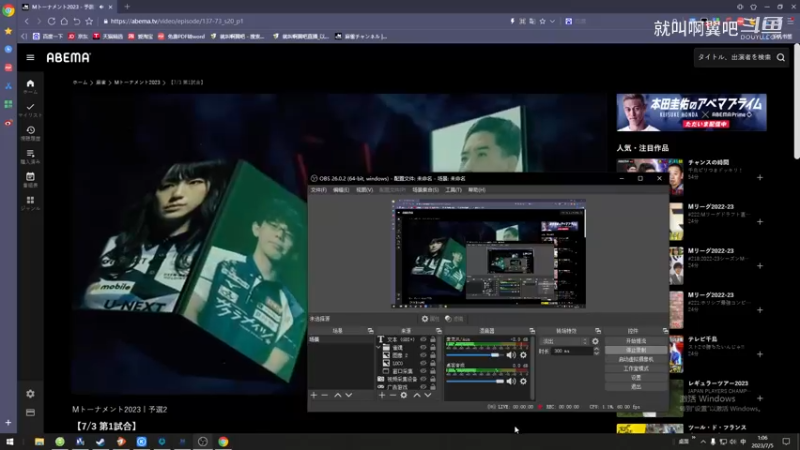Toggle the lock on the 文本 (GDI+) source
The image size is (800, 450).
pyautogui.click(x=433, y=339)
